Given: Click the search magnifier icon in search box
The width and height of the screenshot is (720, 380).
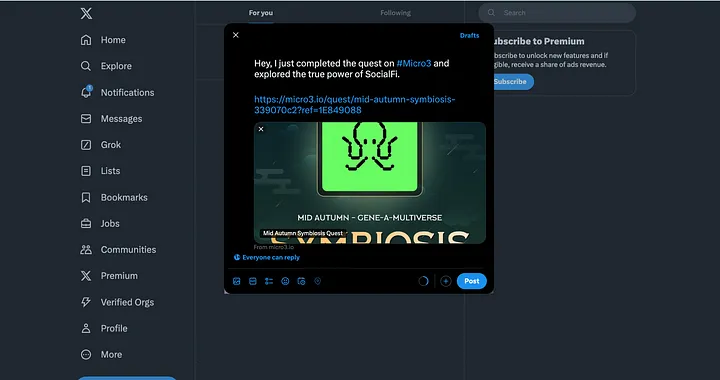Looking at the screenshot, I should (491, 13).
